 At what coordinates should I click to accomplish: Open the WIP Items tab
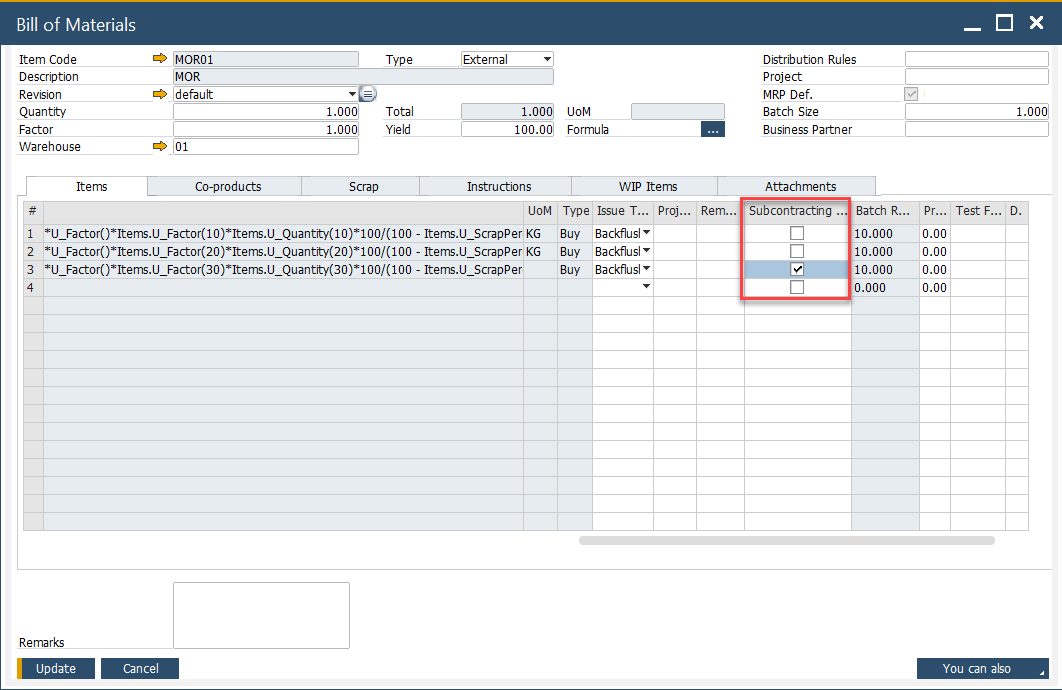[647, 186]
